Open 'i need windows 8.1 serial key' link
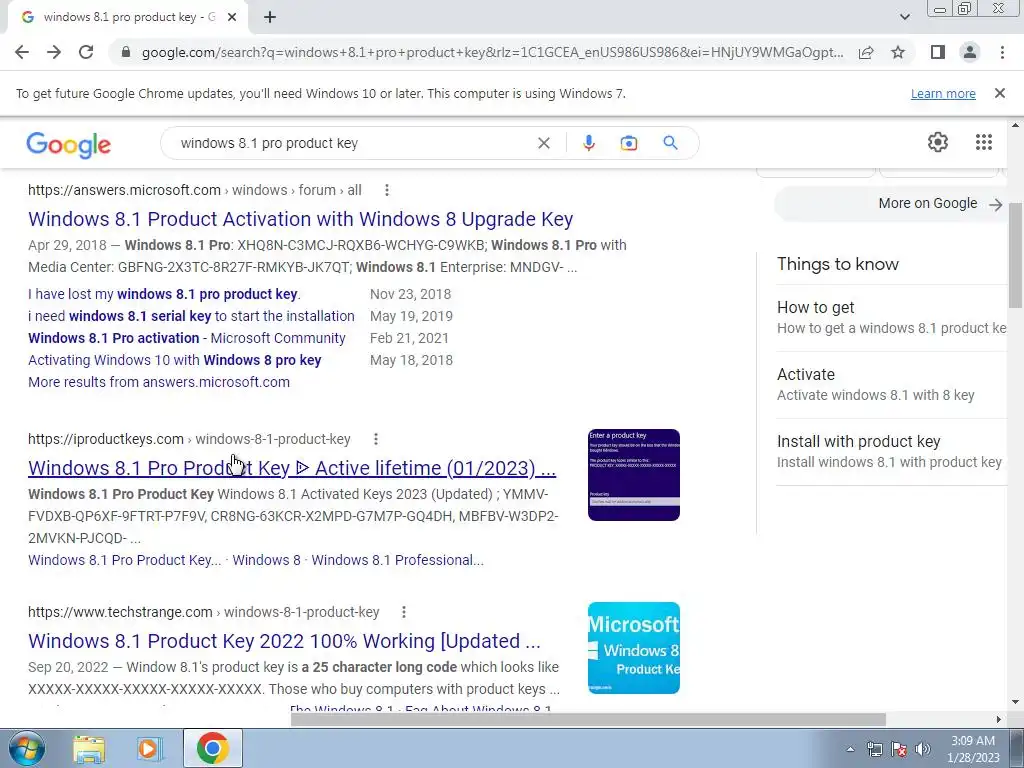The image size is (1024, 768). 191,316
